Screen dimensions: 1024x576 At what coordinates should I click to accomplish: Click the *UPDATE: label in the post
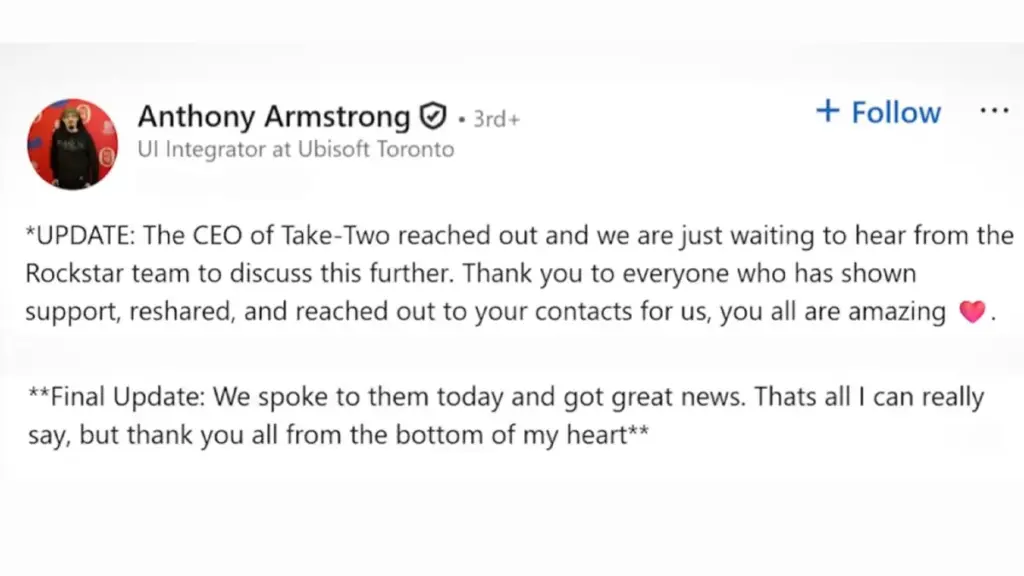[82, 237]
